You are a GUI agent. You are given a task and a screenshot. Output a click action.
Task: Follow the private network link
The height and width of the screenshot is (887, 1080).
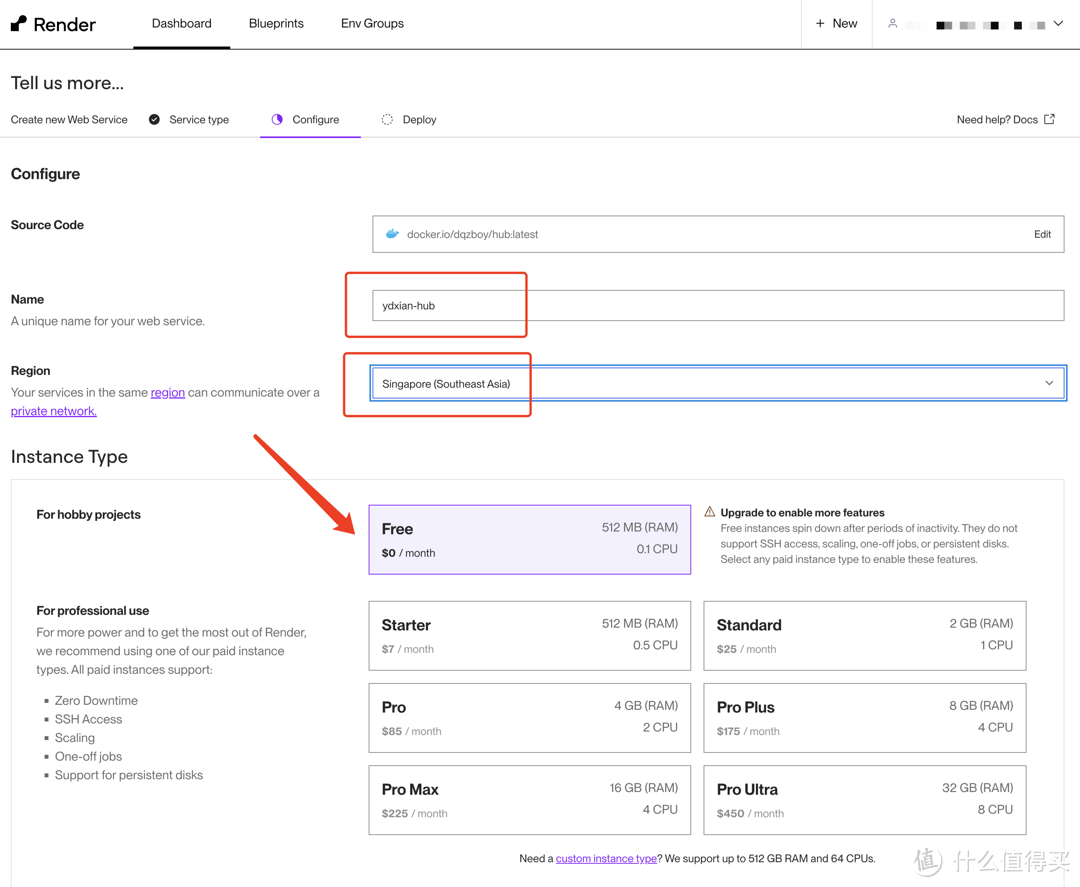point(54,411)
